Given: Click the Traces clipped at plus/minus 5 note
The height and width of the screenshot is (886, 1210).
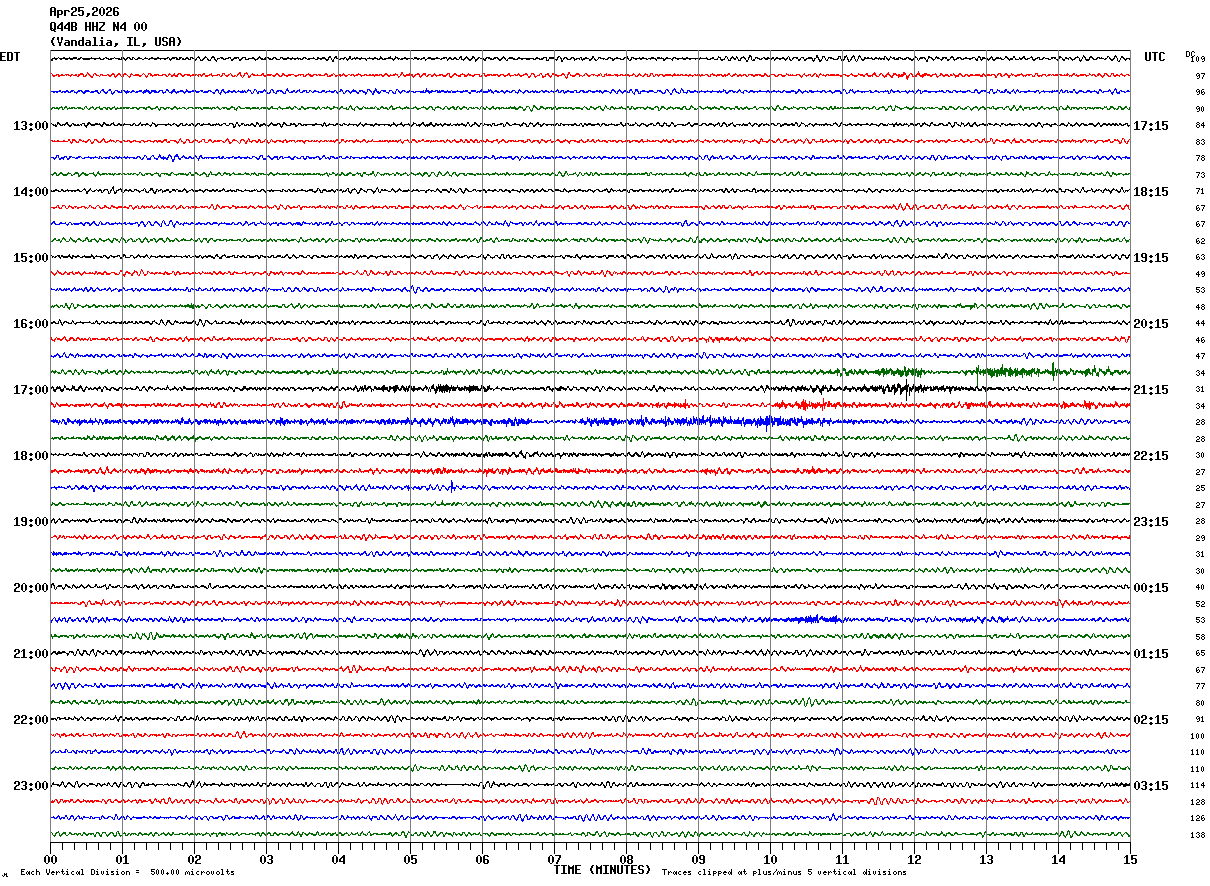Looking at the screenshot, I should (784, 873).
